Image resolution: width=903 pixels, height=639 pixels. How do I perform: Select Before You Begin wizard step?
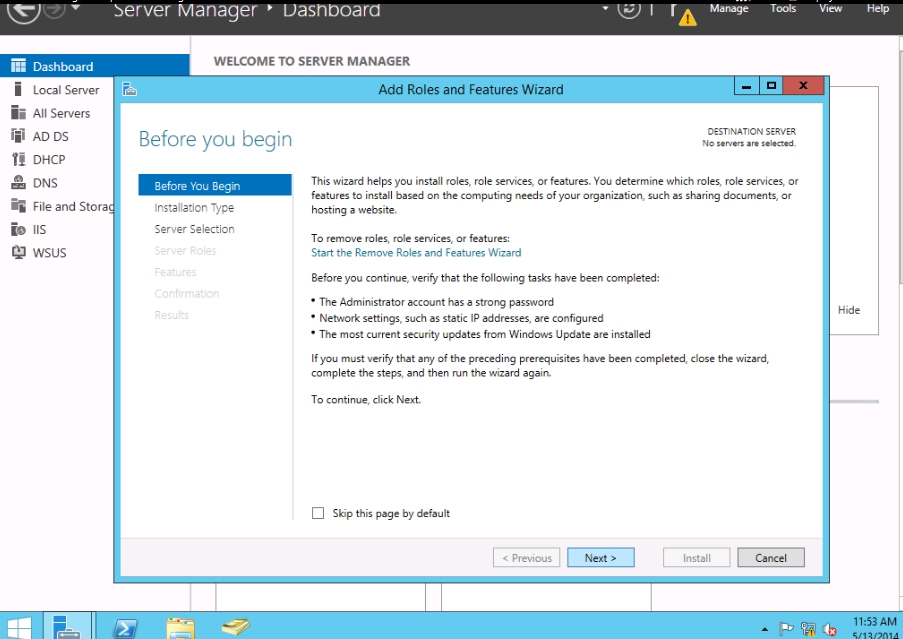(215, 185)
